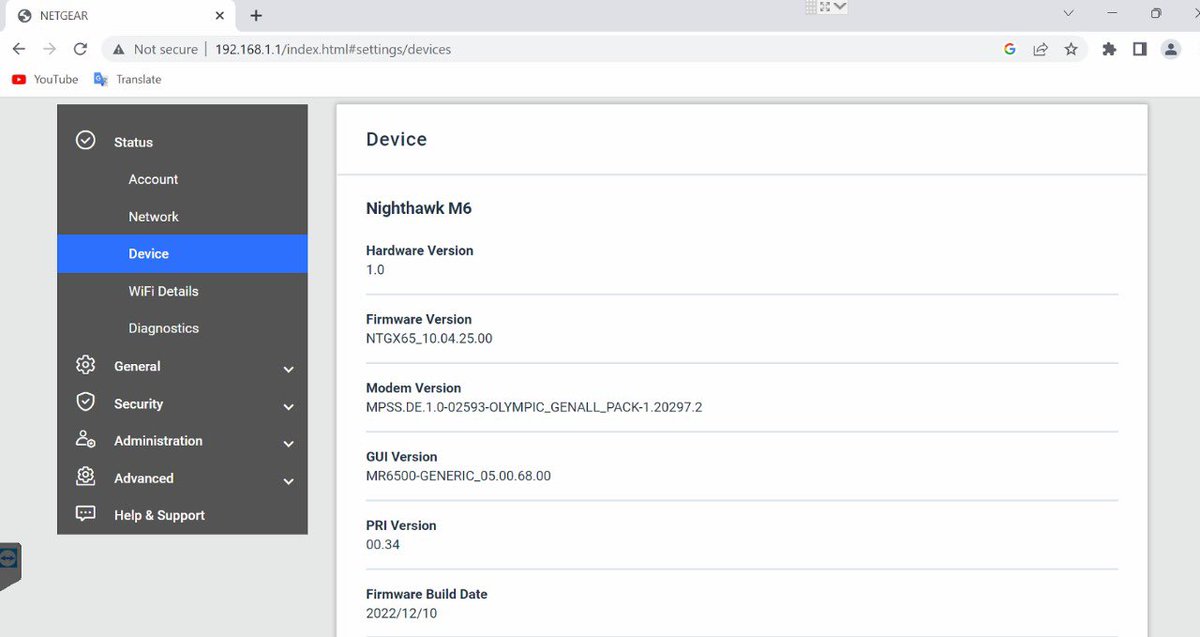Viewport: 1200px width, 637px height.
Task: Click the Status menu label
Action: (133, 142)
